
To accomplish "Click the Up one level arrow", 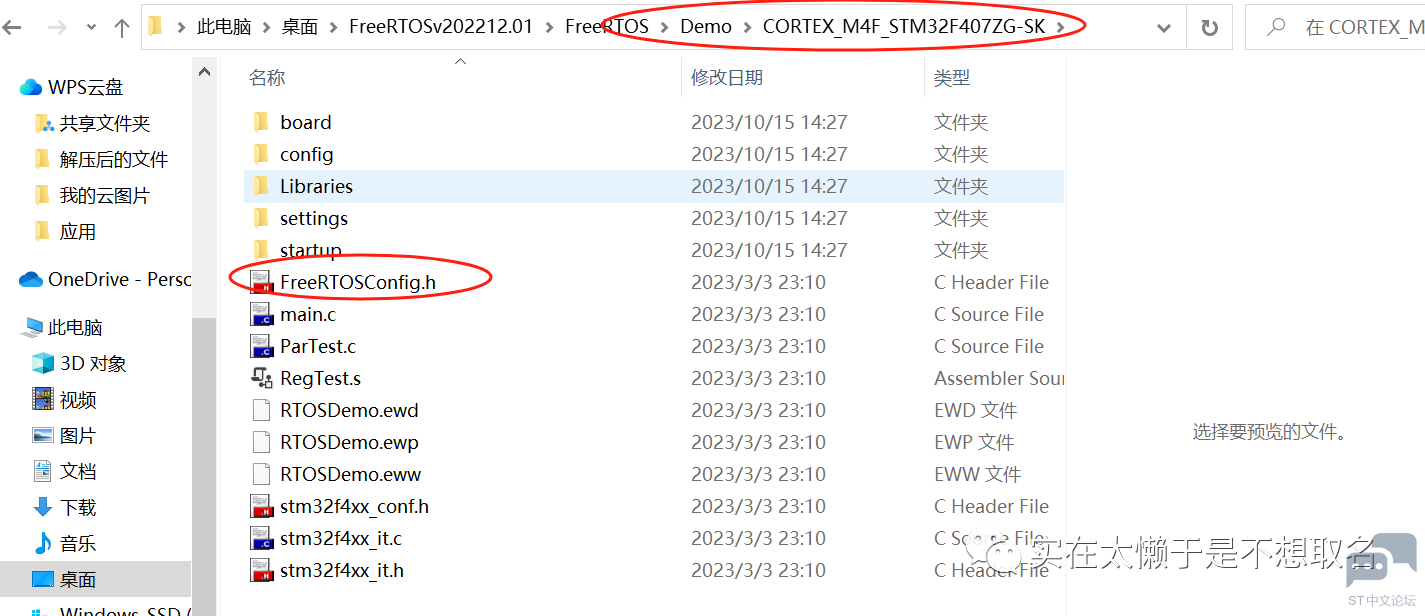I will [x=122, y=28].
